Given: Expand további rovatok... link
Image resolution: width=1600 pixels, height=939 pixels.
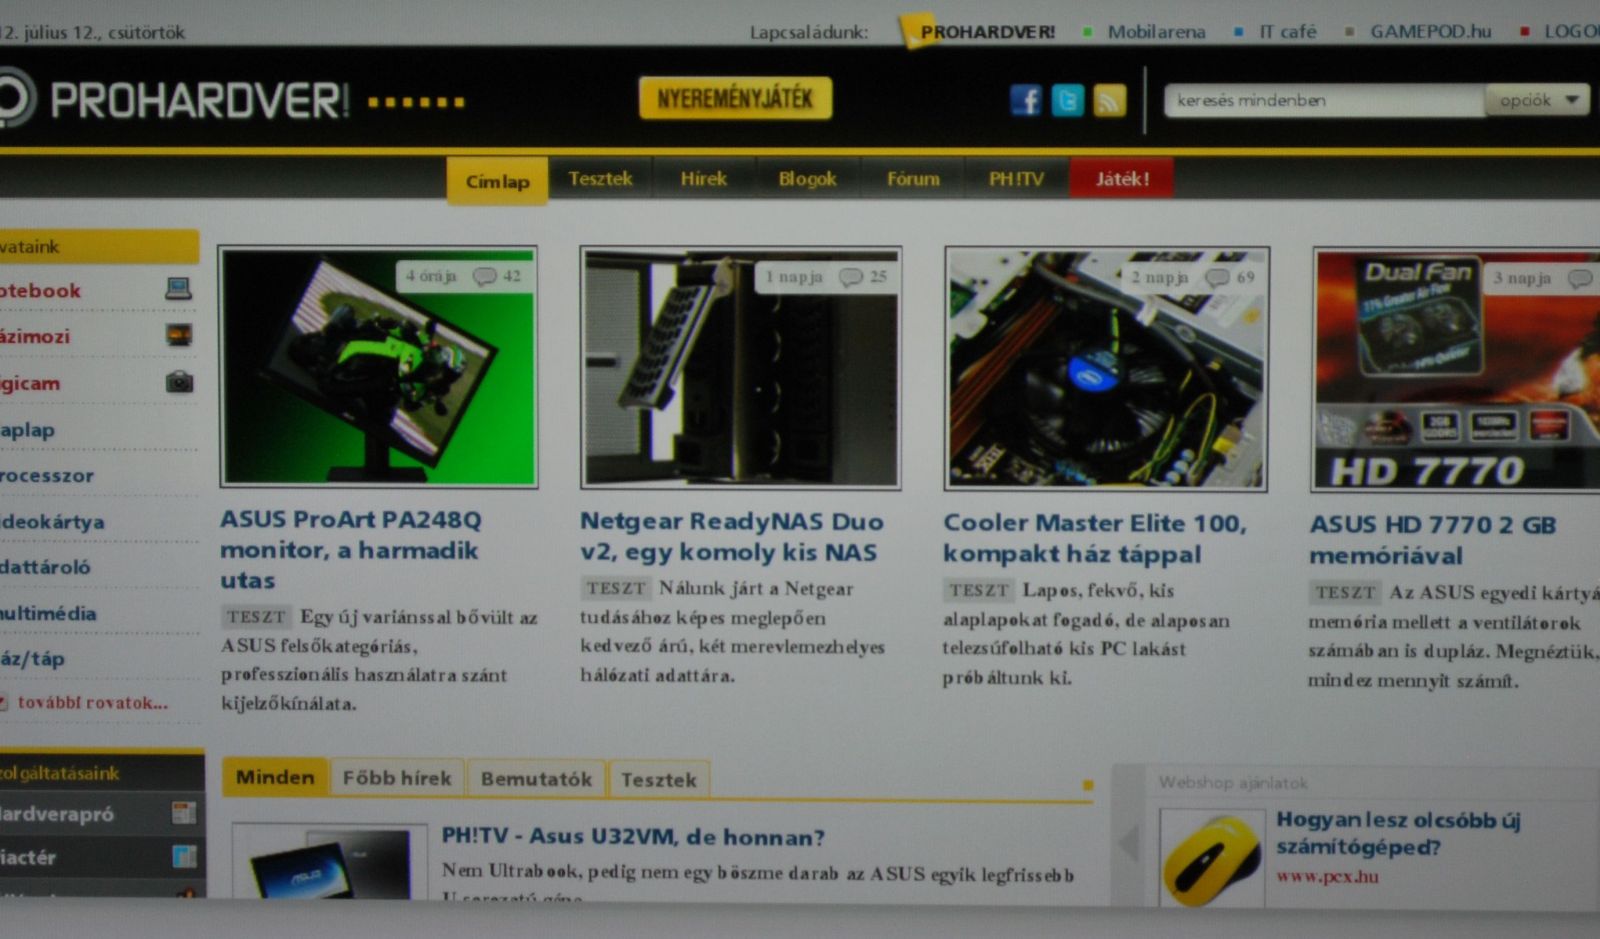Looking at the screenshot, I should [x=92, y=702].
